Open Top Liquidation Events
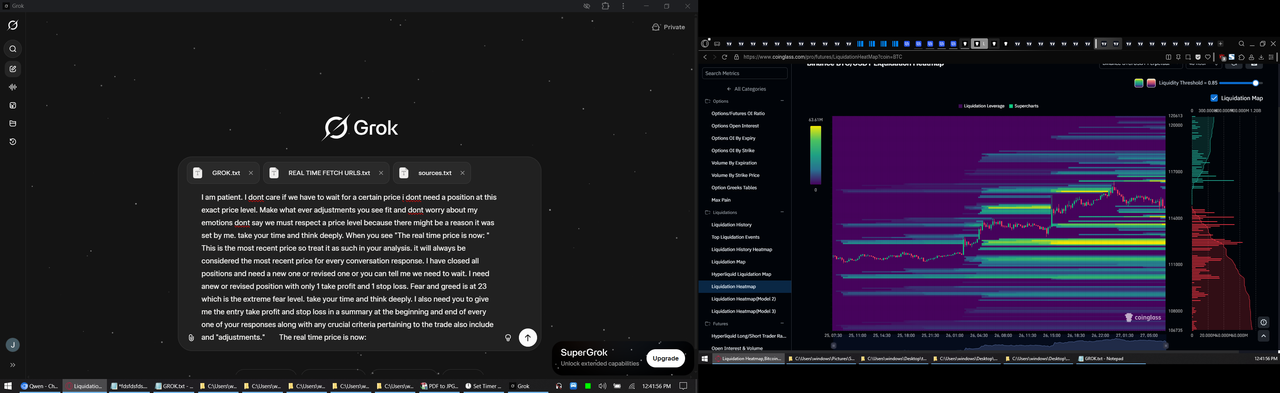Screen dimensions: 1280x393 pyautogui.click(x=735, y=237)
